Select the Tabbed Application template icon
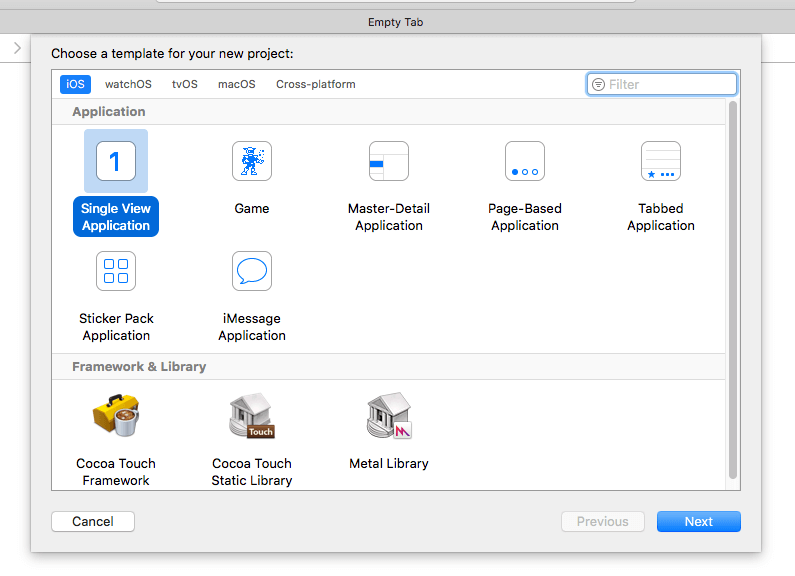This screenshot has width=795, height=576. (661, 161)
